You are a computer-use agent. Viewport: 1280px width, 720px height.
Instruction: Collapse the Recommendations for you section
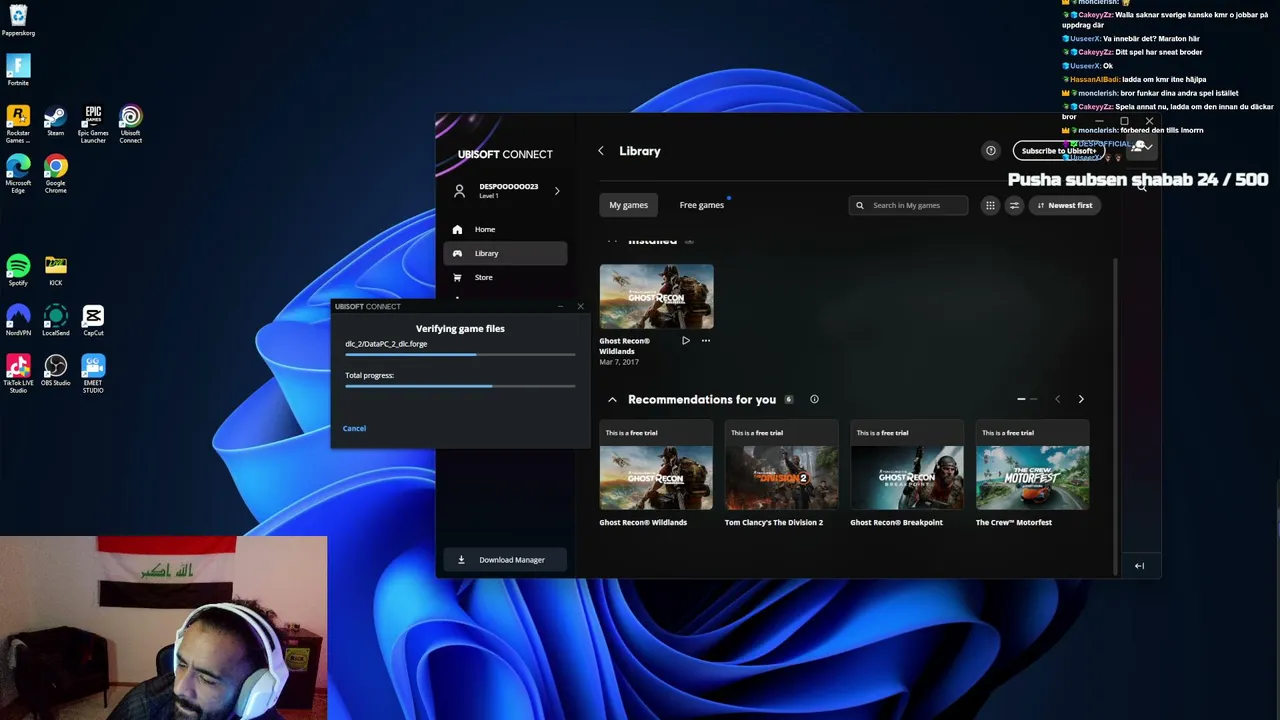[x=612, y=399]
